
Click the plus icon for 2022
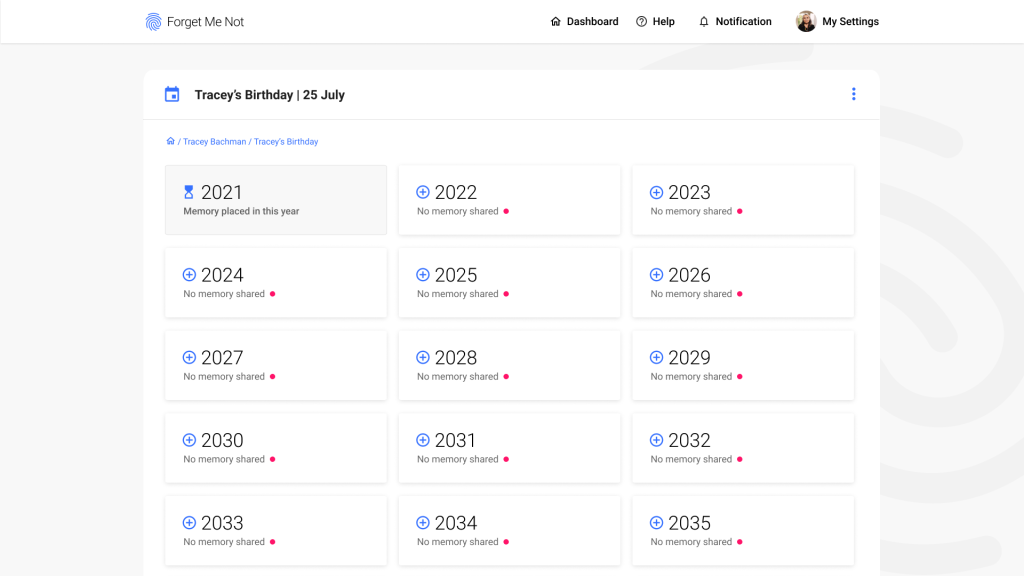[423, 192]
